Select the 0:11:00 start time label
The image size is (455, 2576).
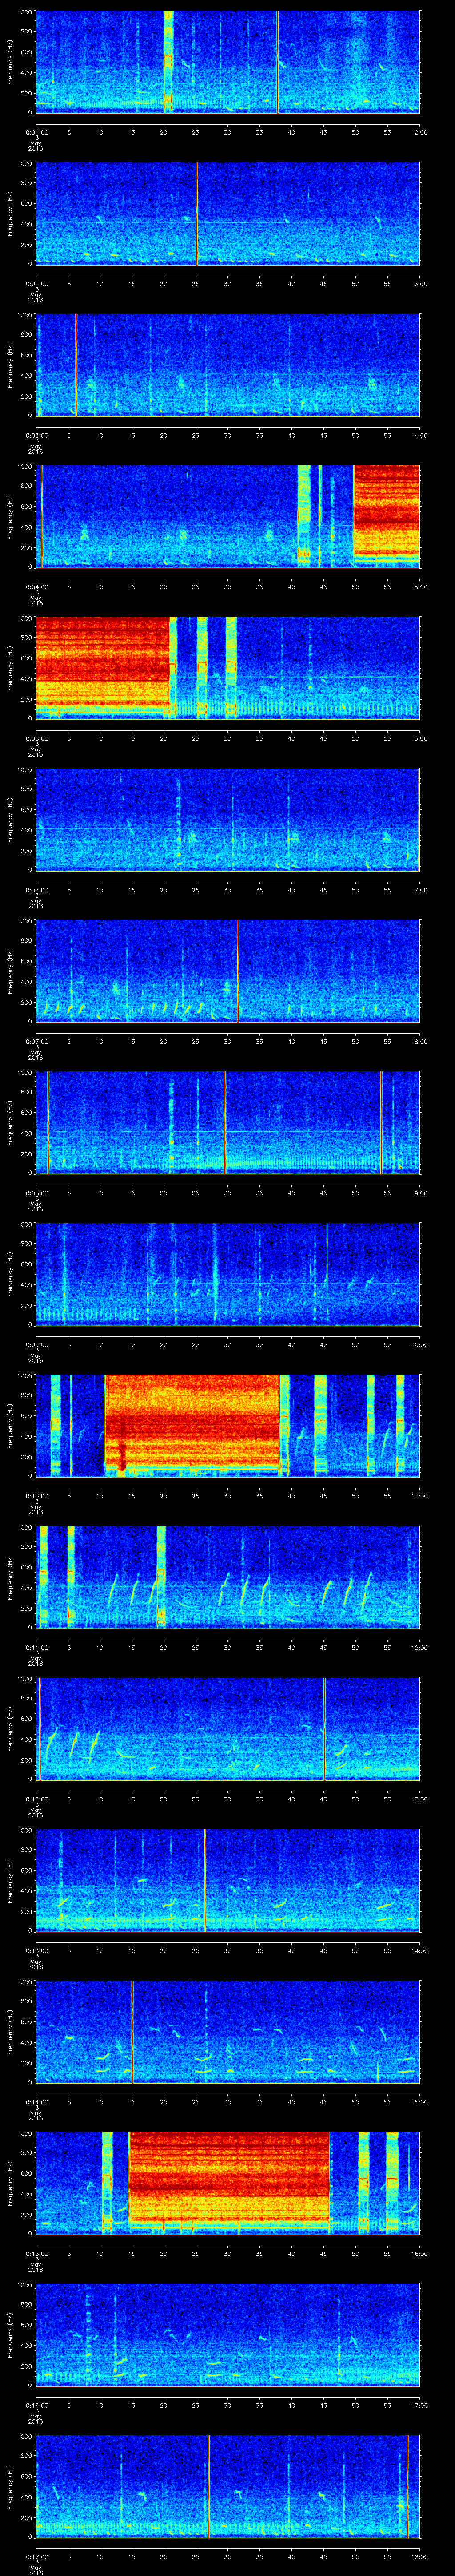[36, 1647]
